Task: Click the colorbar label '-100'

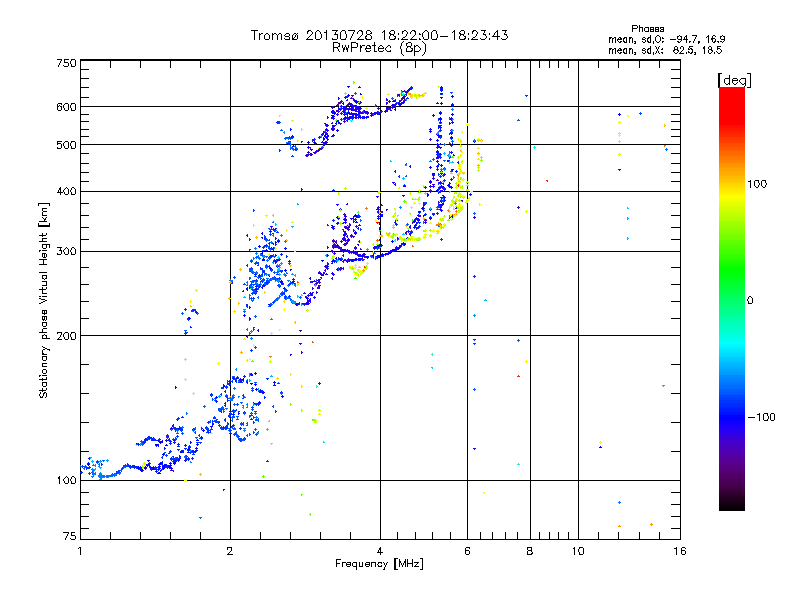Action: (x=761, y=417)
